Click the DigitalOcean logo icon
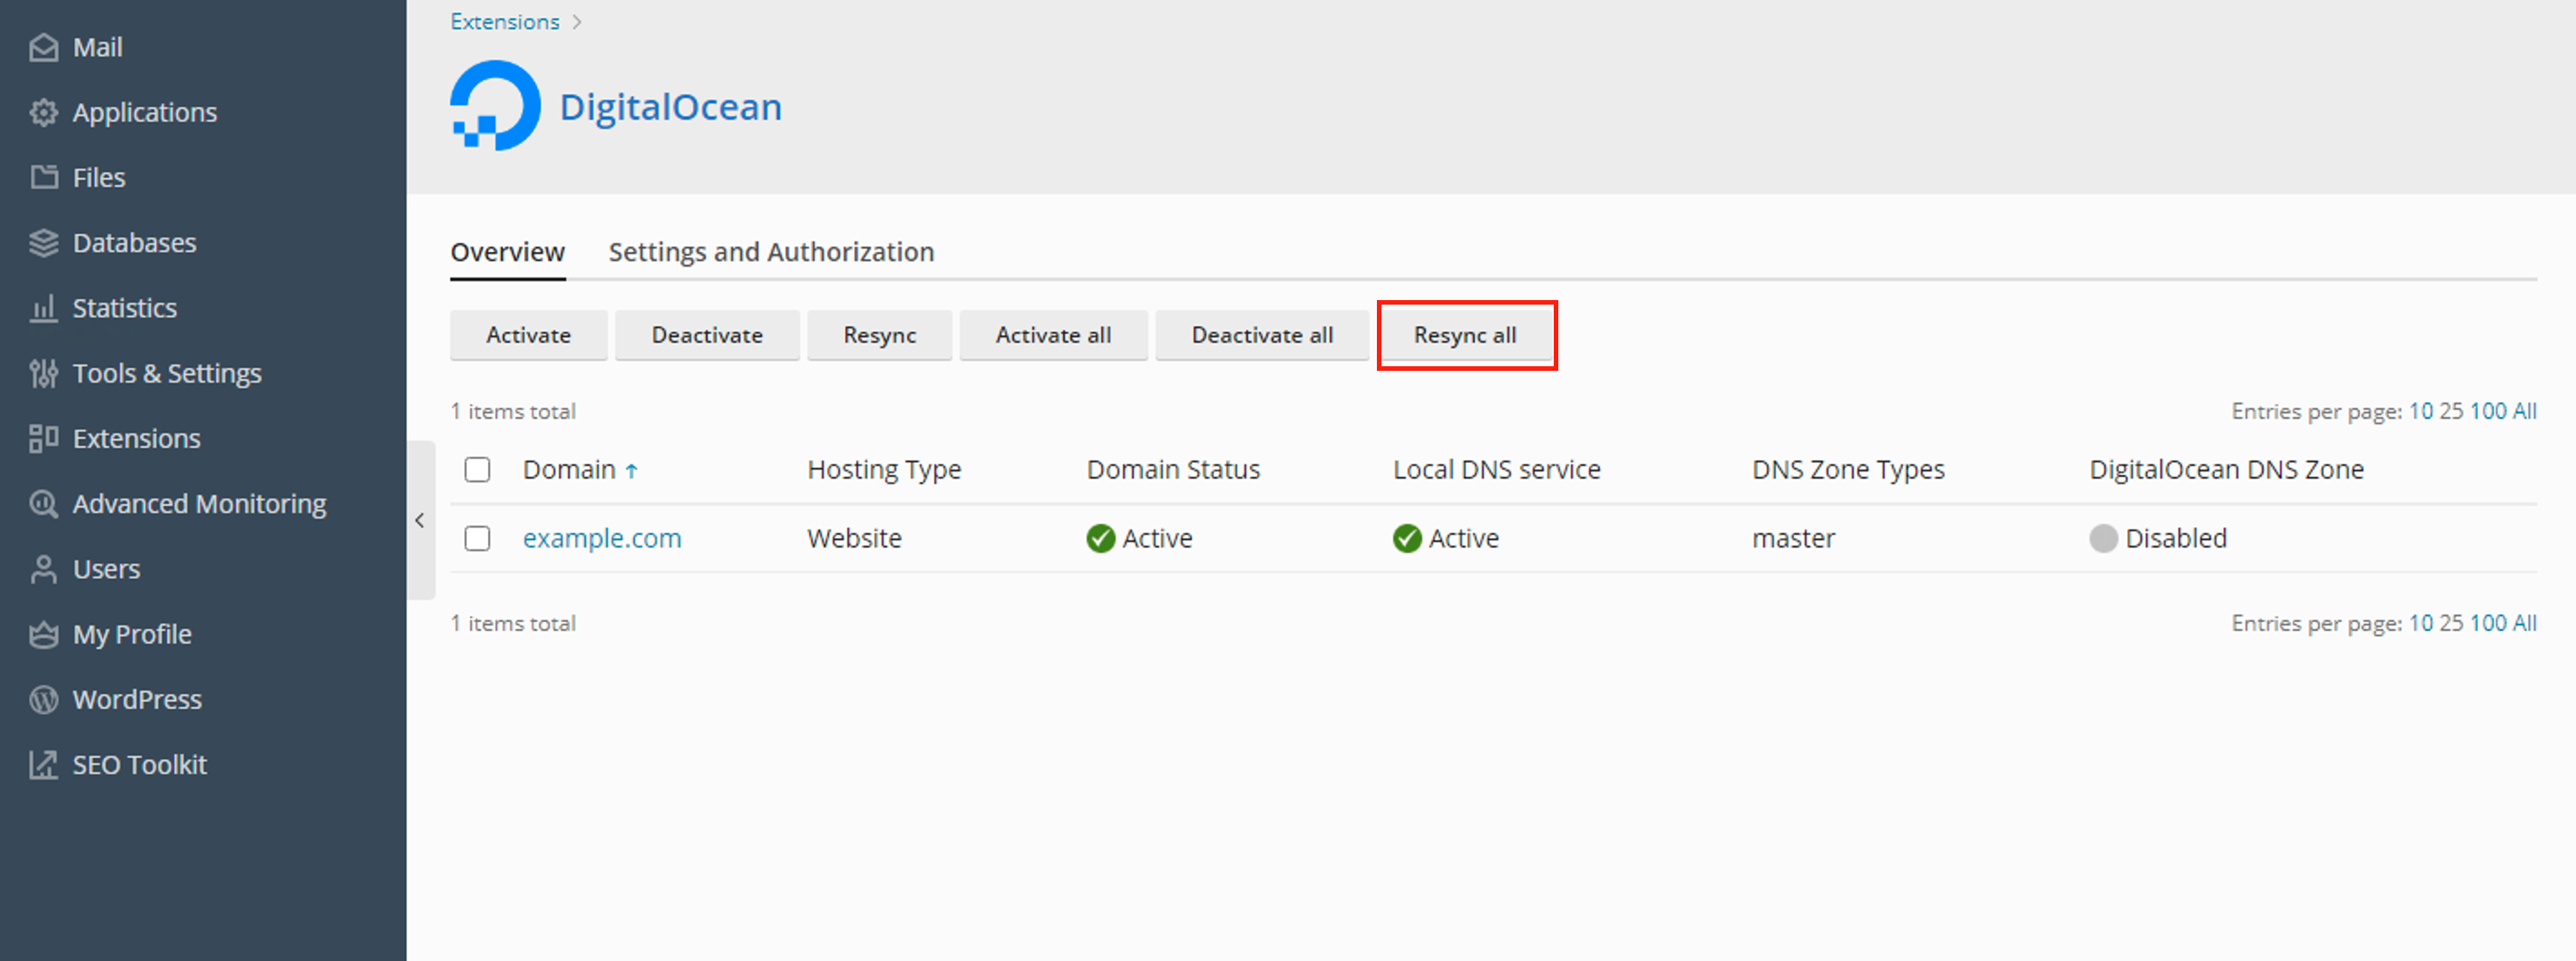Screen dimensions: 2576x961 point(495,106)
